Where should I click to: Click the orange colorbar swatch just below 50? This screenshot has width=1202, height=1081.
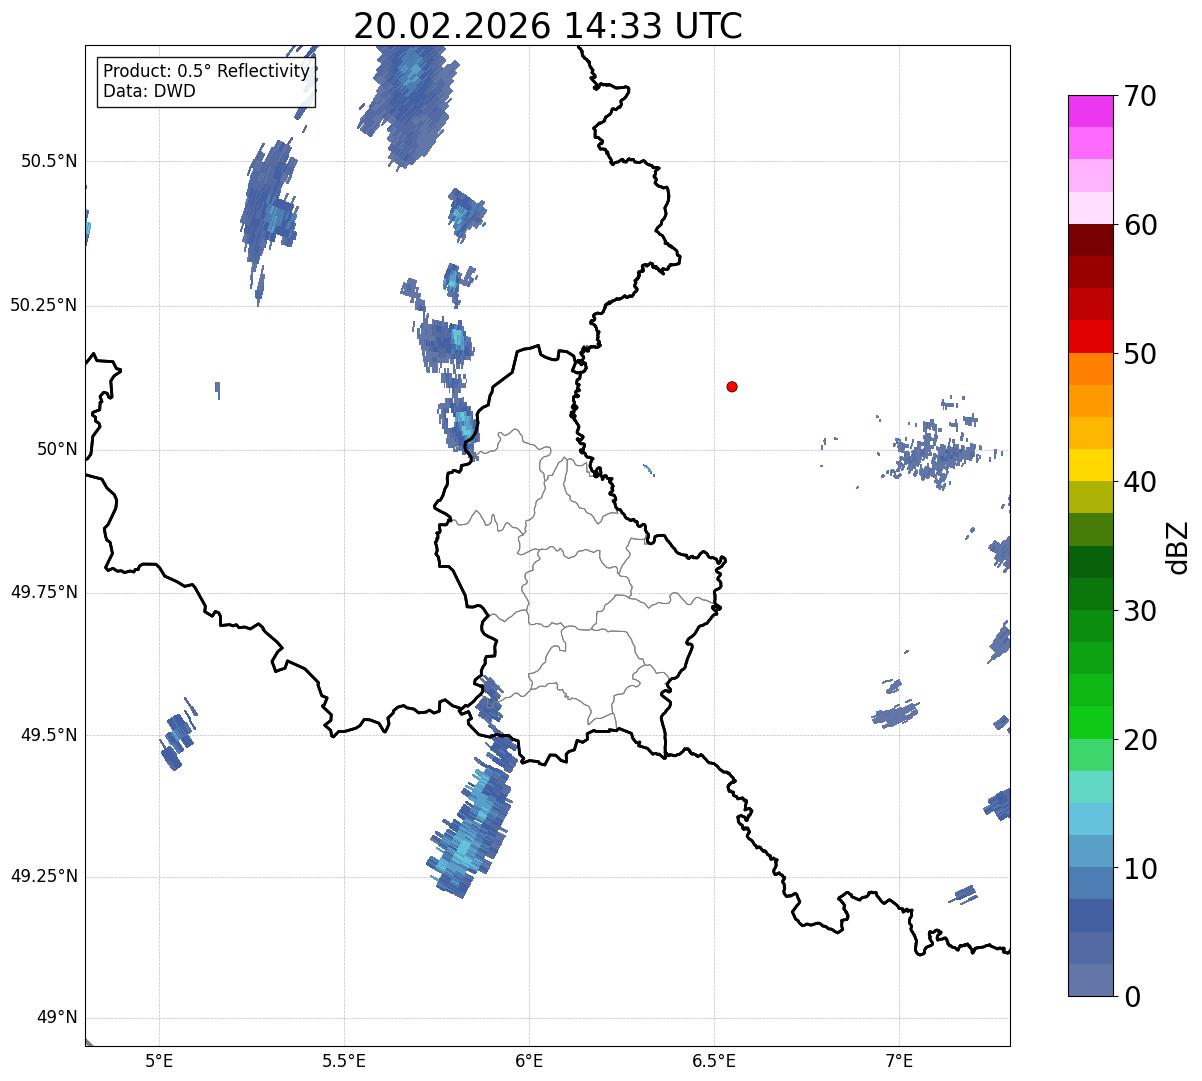[1091, 369]
